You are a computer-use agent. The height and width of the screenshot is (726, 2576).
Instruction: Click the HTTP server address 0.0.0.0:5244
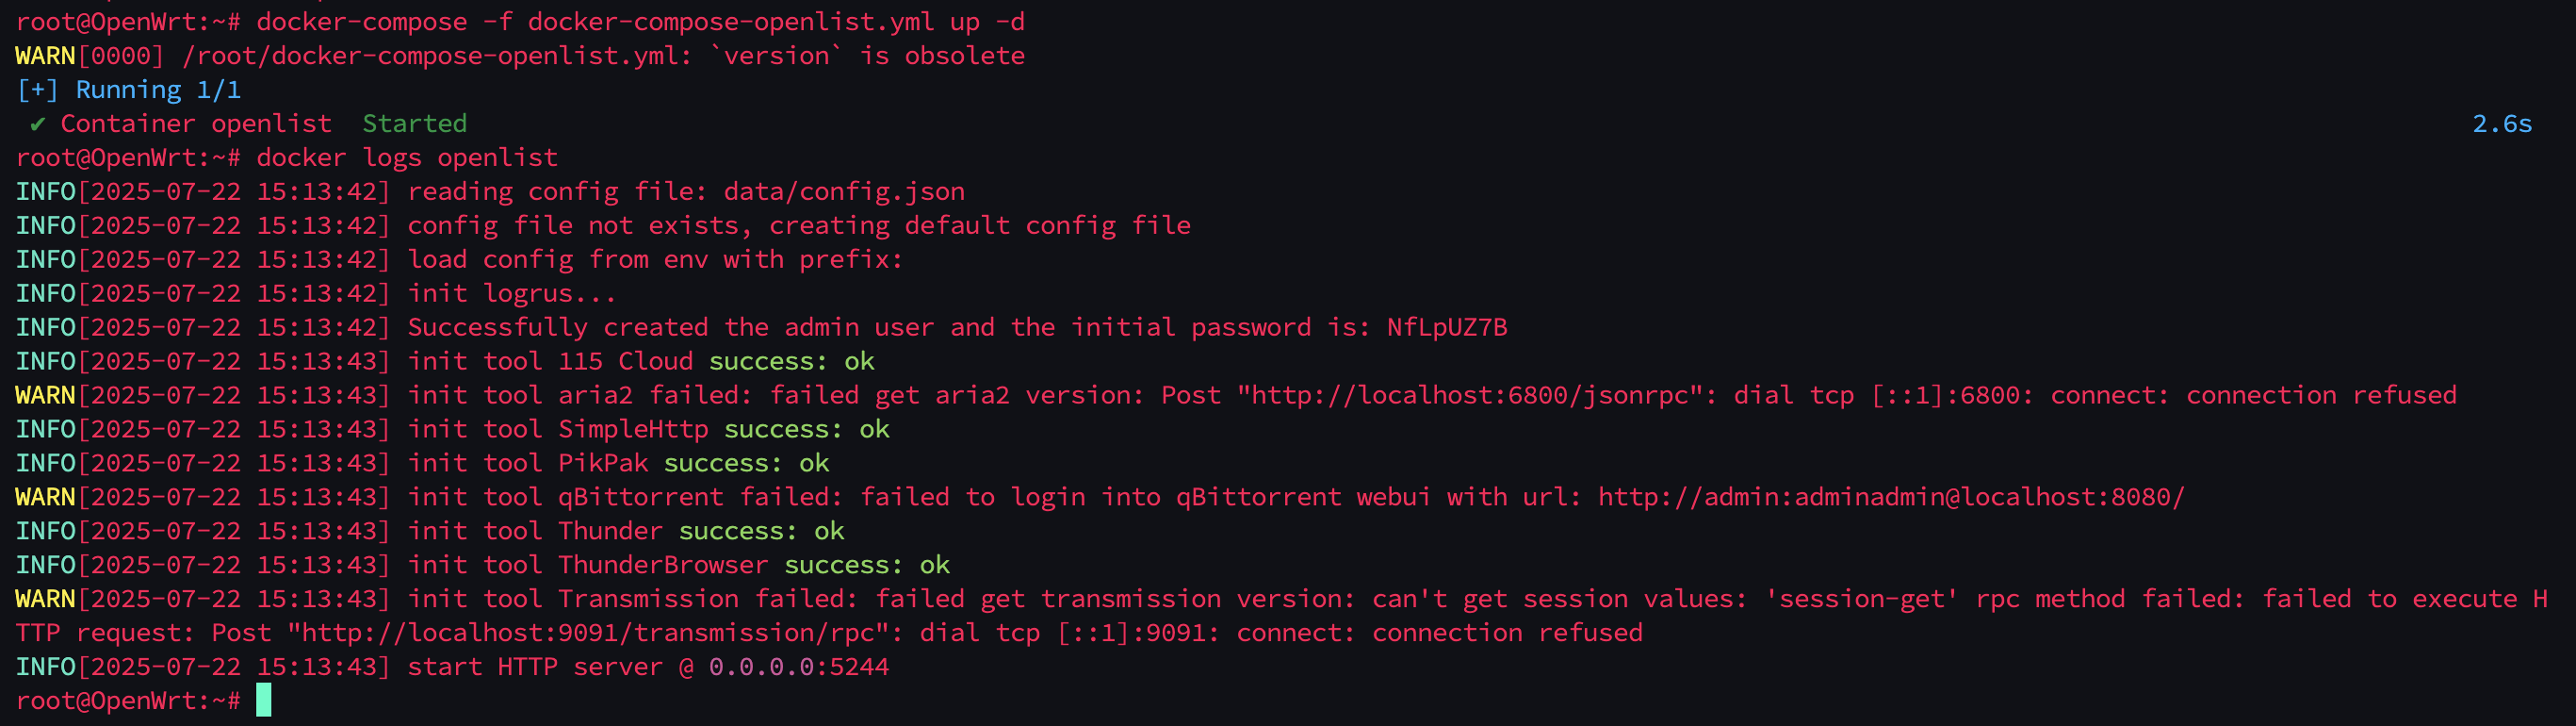point(798,667)
